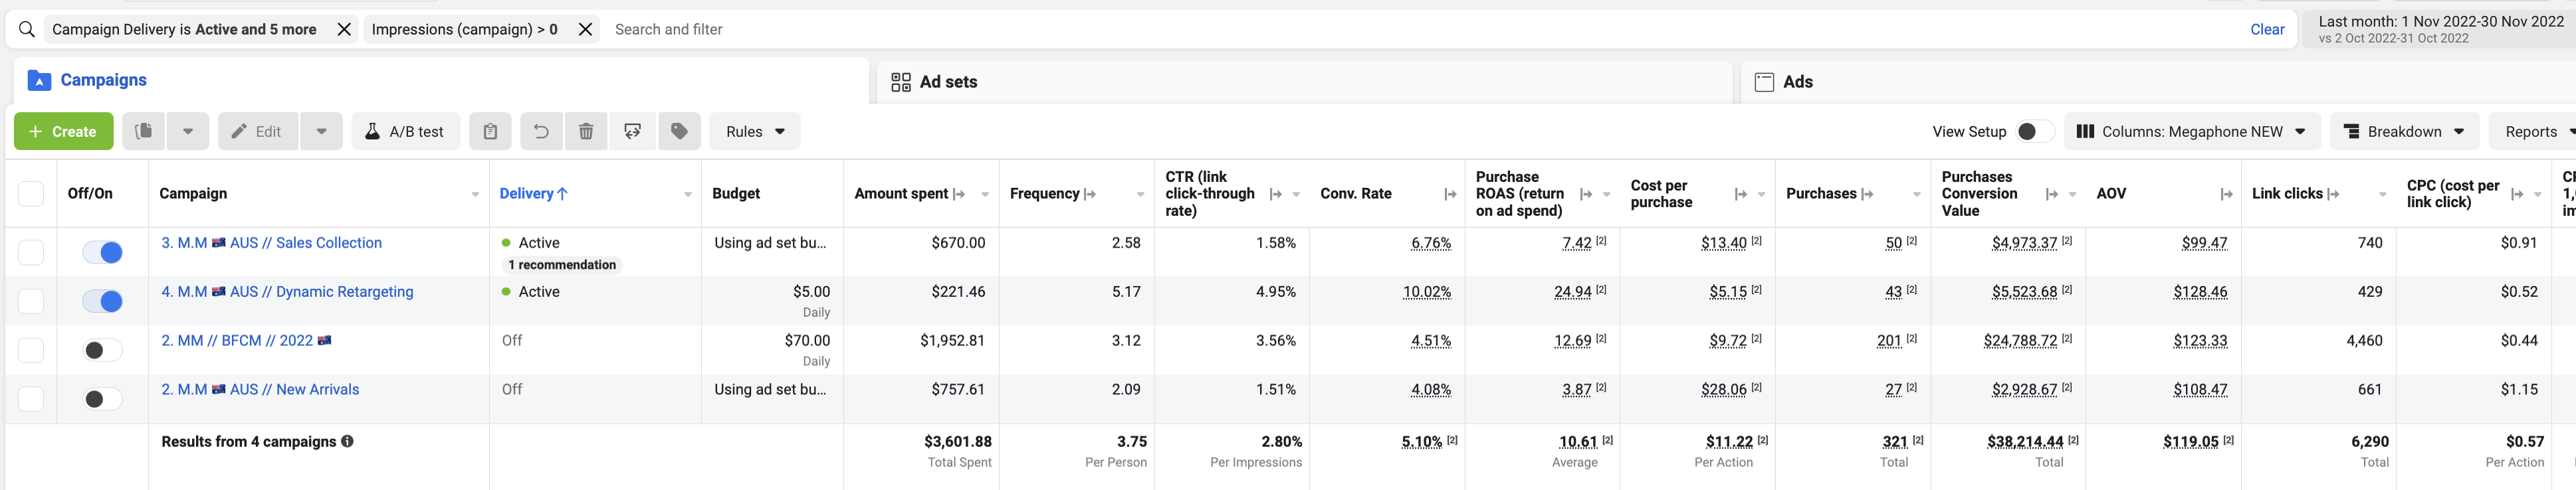The width and height of the screenshot is (2576, 490).
Task: Click the clipboard paste icon in toolbar
Action: (x=490, y=131)
